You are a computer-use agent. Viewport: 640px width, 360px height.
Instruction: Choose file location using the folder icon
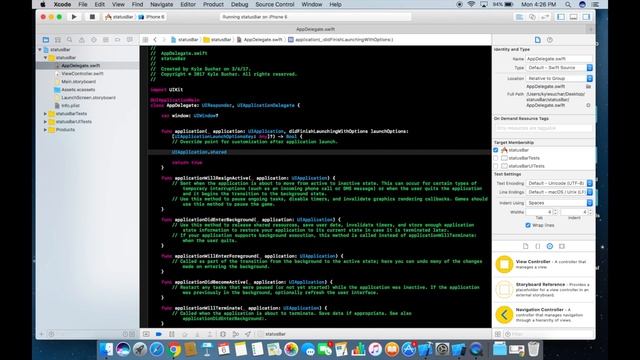click(x=588, y=87)
